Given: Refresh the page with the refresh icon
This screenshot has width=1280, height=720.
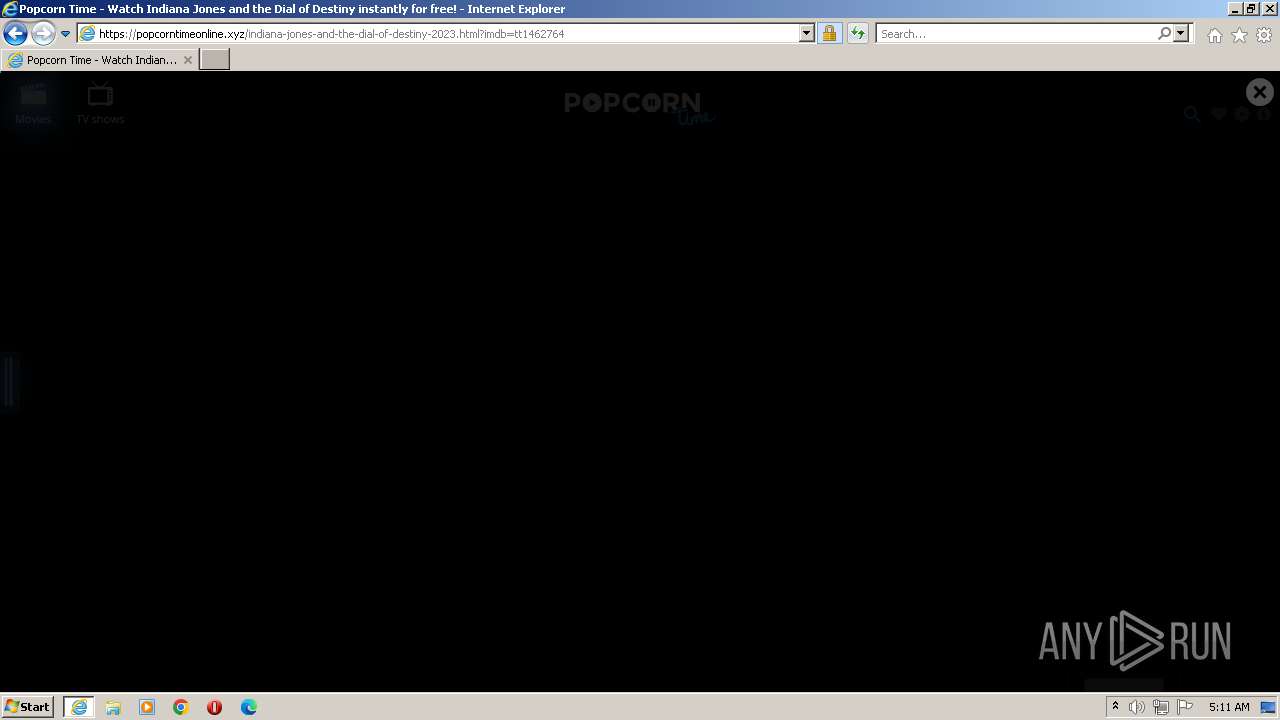Looking at the screenshot, I should click(x=857, y=33).
